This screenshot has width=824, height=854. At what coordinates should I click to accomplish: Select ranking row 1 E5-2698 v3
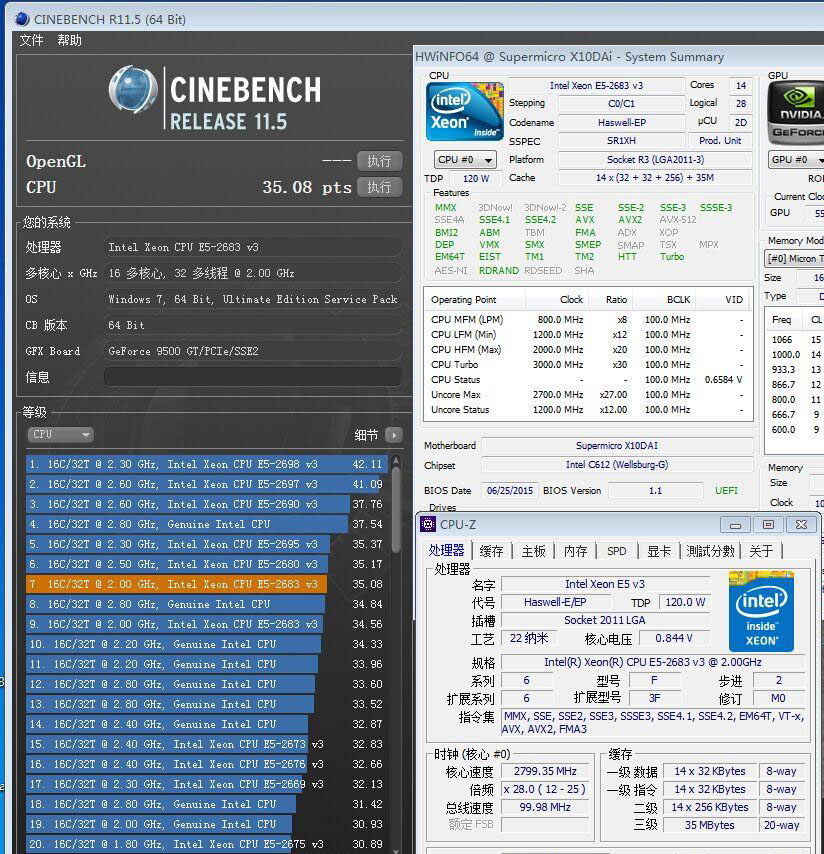pos(206,464)
